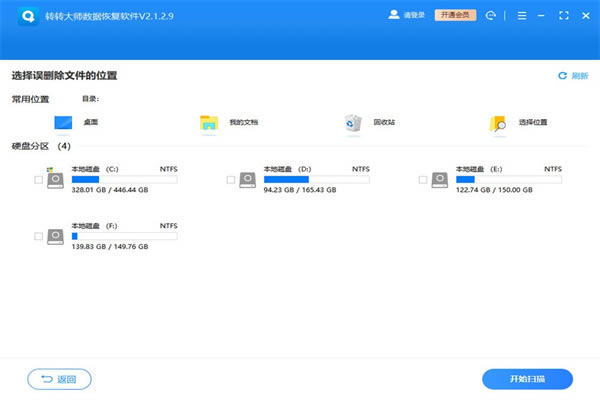Start scanning with the 开始扫描 button
The image size is (600, 400).
tap(527, 379)
